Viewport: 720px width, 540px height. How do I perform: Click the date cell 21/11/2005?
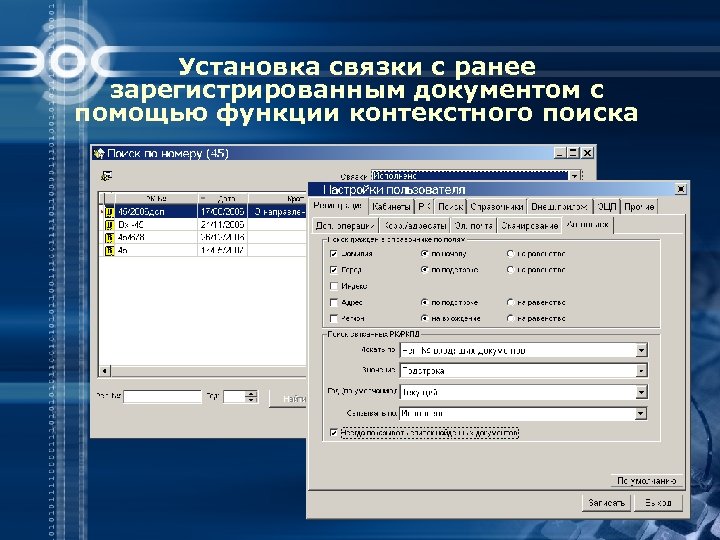click(x=223, y=225)
